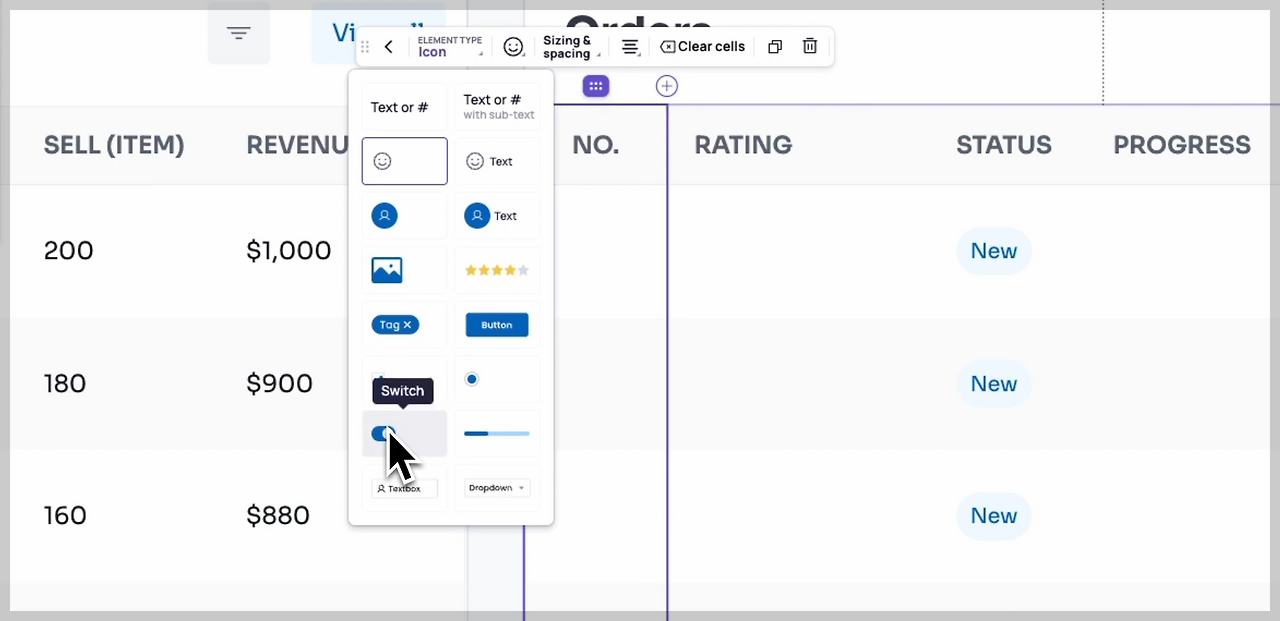The image size is (1280, 621).
Task: Click the circled plus add-column icon
Action: click(667, 86)
